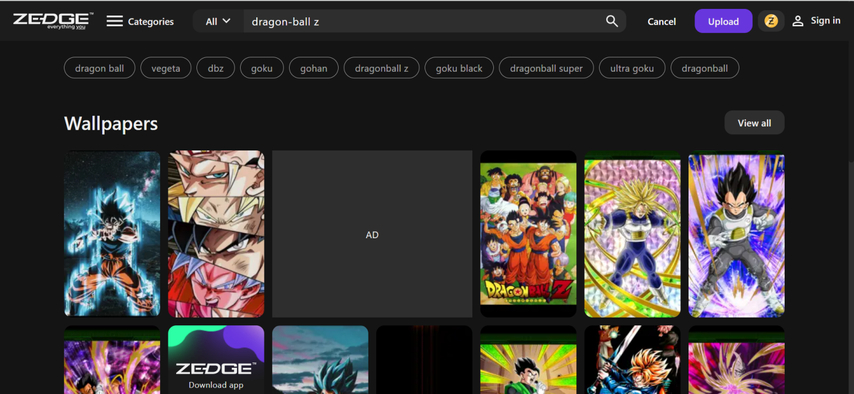This screenshot has width=854, height=394.
Task: Select the goku tag
Action: (x=262, y=68)
